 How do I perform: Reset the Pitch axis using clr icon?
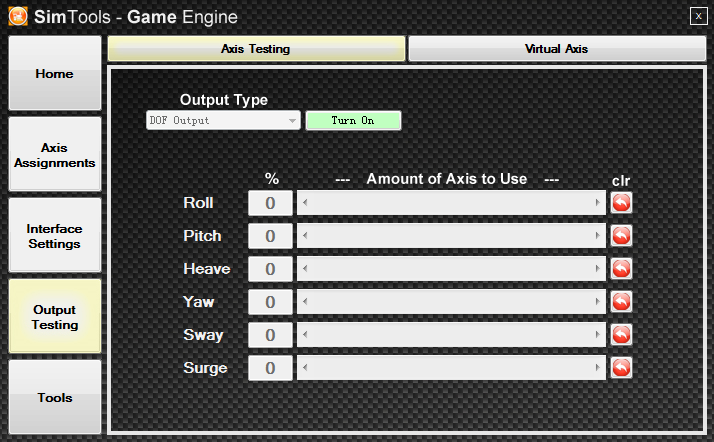coord(621,236)
